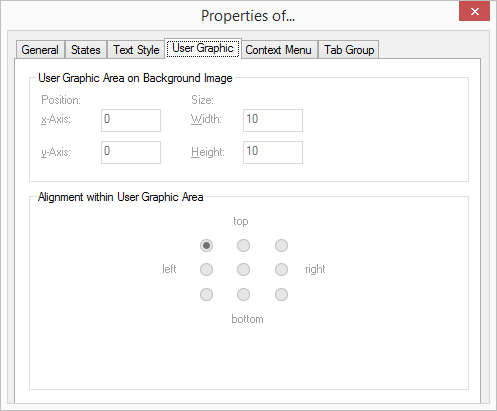Click the User Graphic tab
This screenshot has height=411, width=497.
[x=203, y=48]
